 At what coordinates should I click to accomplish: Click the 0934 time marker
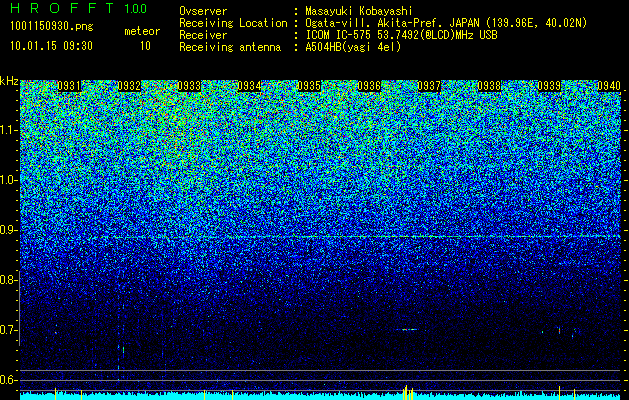pos(249,86)
